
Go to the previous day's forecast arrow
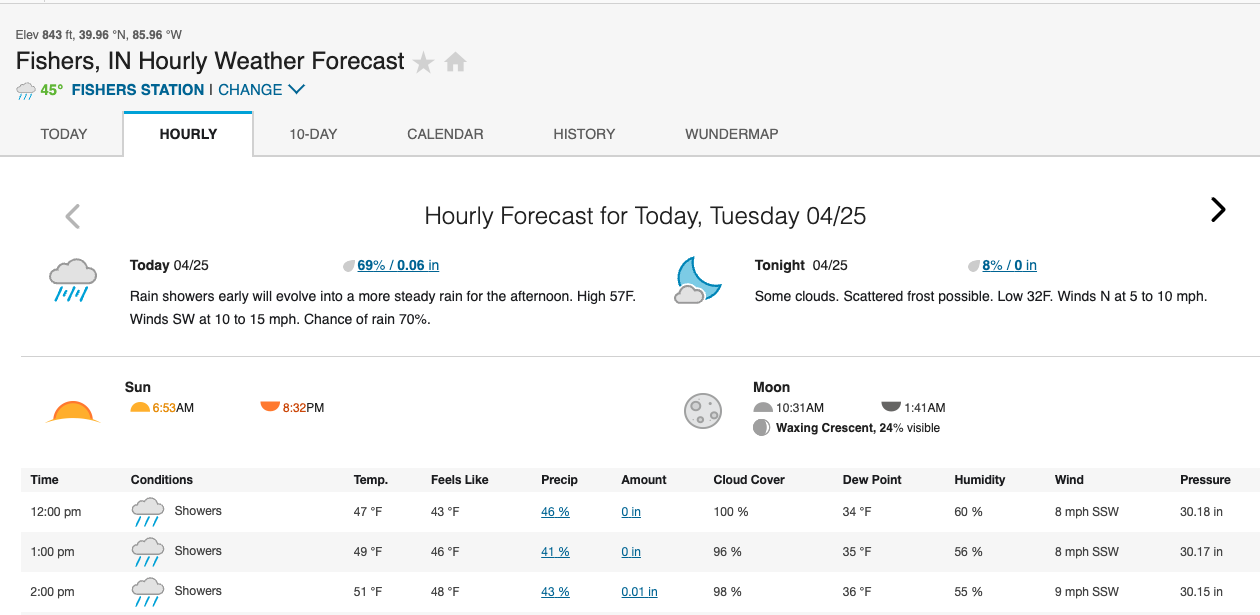[72, 216]
